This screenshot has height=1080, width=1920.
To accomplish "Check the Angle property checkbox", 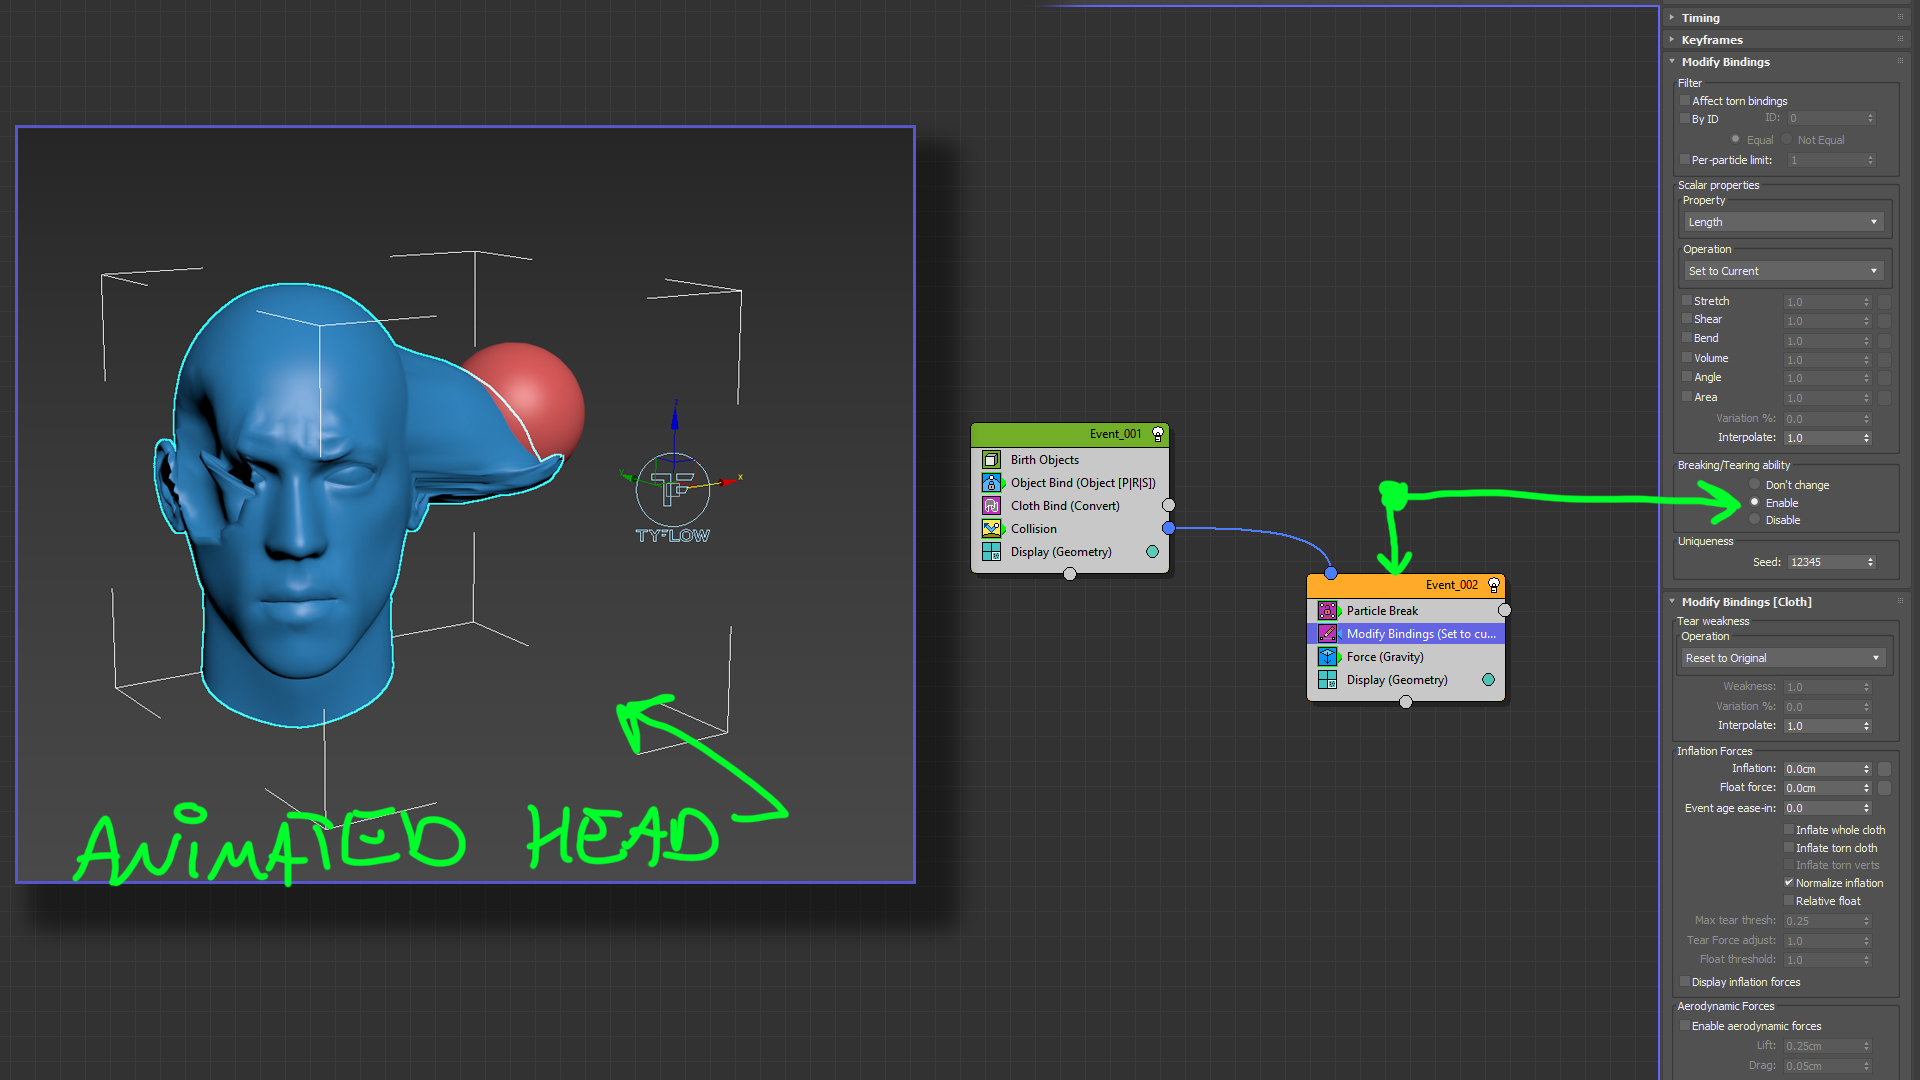I will 1687,377.
